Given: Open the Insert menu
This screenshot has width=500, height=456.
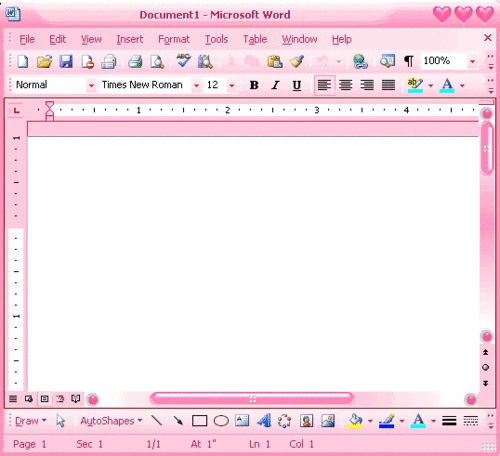Looking at the screenshot, I should pos(130,39).
